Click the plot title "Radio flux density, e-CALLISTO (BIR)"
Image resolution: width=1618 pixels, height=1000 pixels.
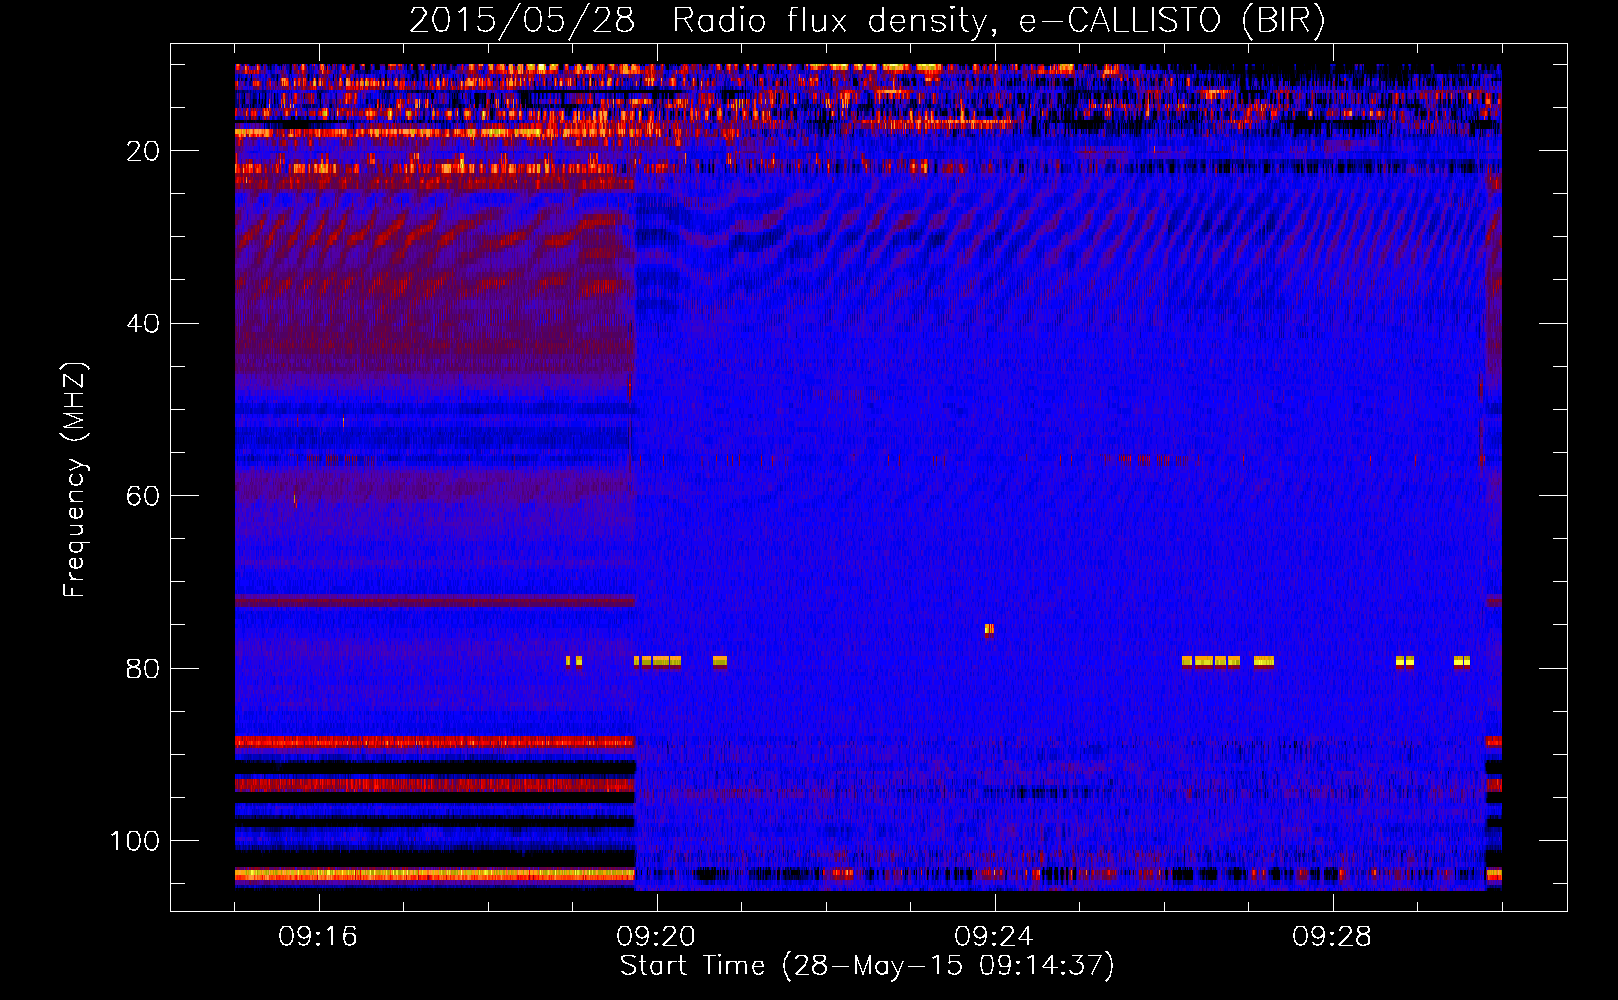998,21
